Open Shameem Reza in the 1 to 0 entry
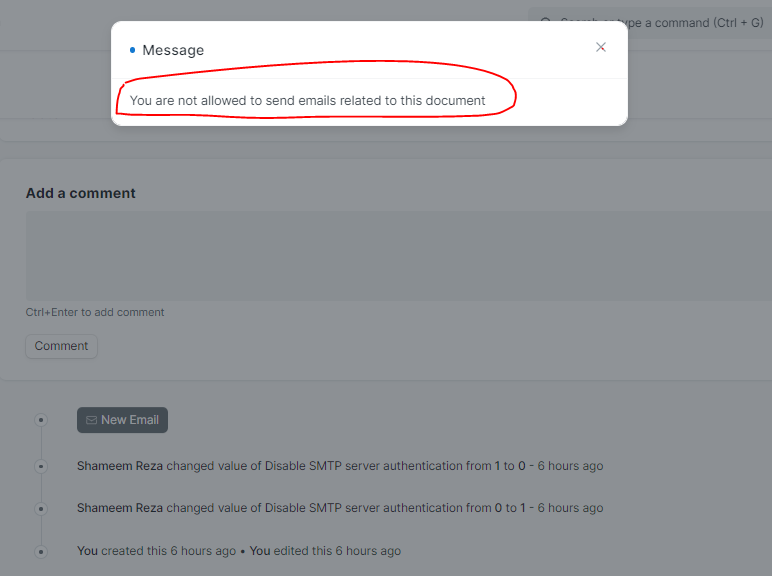The width and height of the screenshot is (772, 576). (x=120, y=466)
